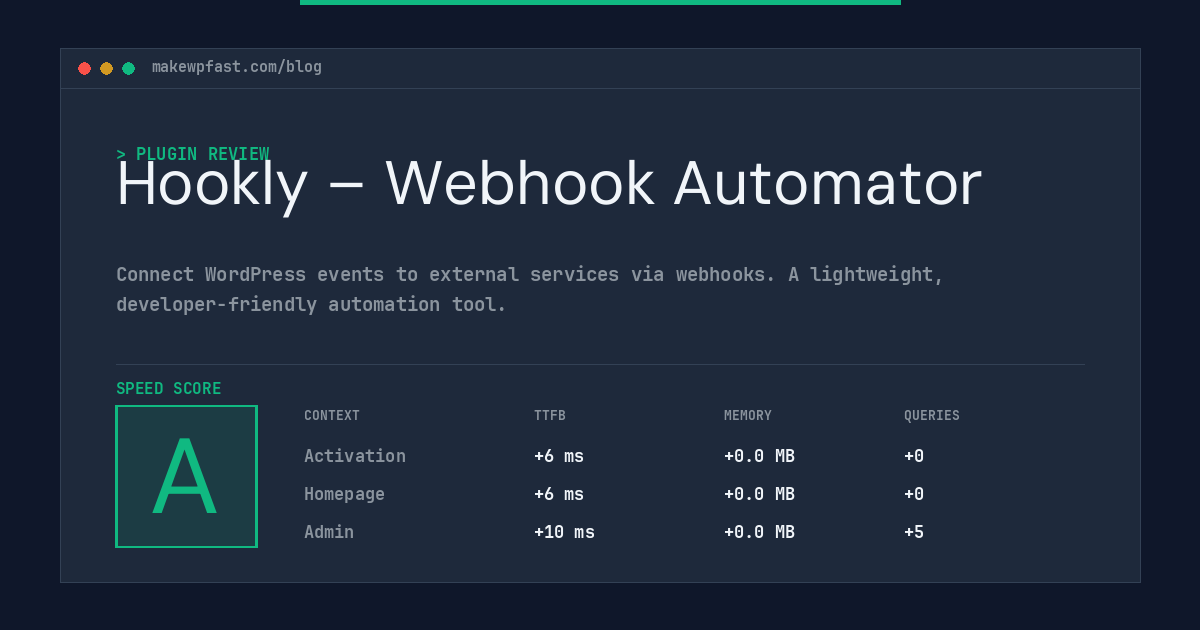This screenshot has width=1200, height=630.
Task: Click the red close dot
Action: 84,68
